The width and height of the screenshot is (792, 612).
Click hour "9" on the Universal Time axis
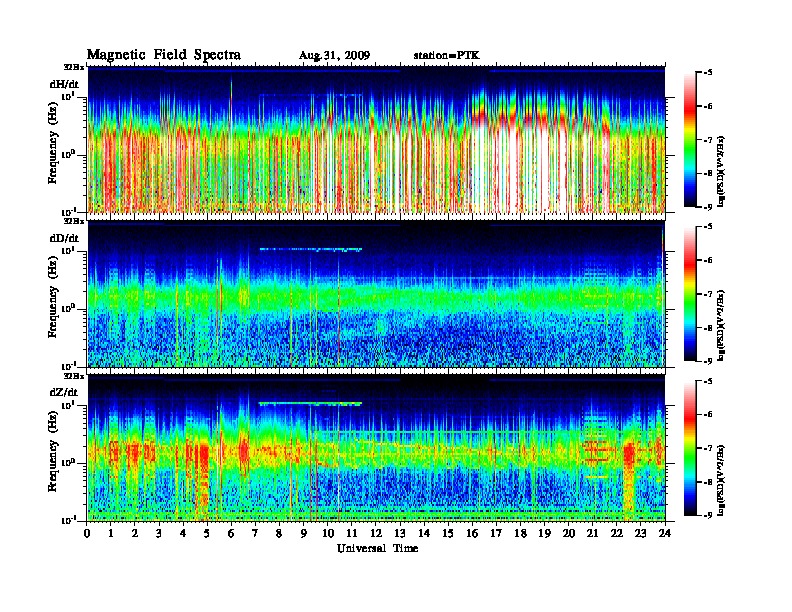click(x=304, y=534)
